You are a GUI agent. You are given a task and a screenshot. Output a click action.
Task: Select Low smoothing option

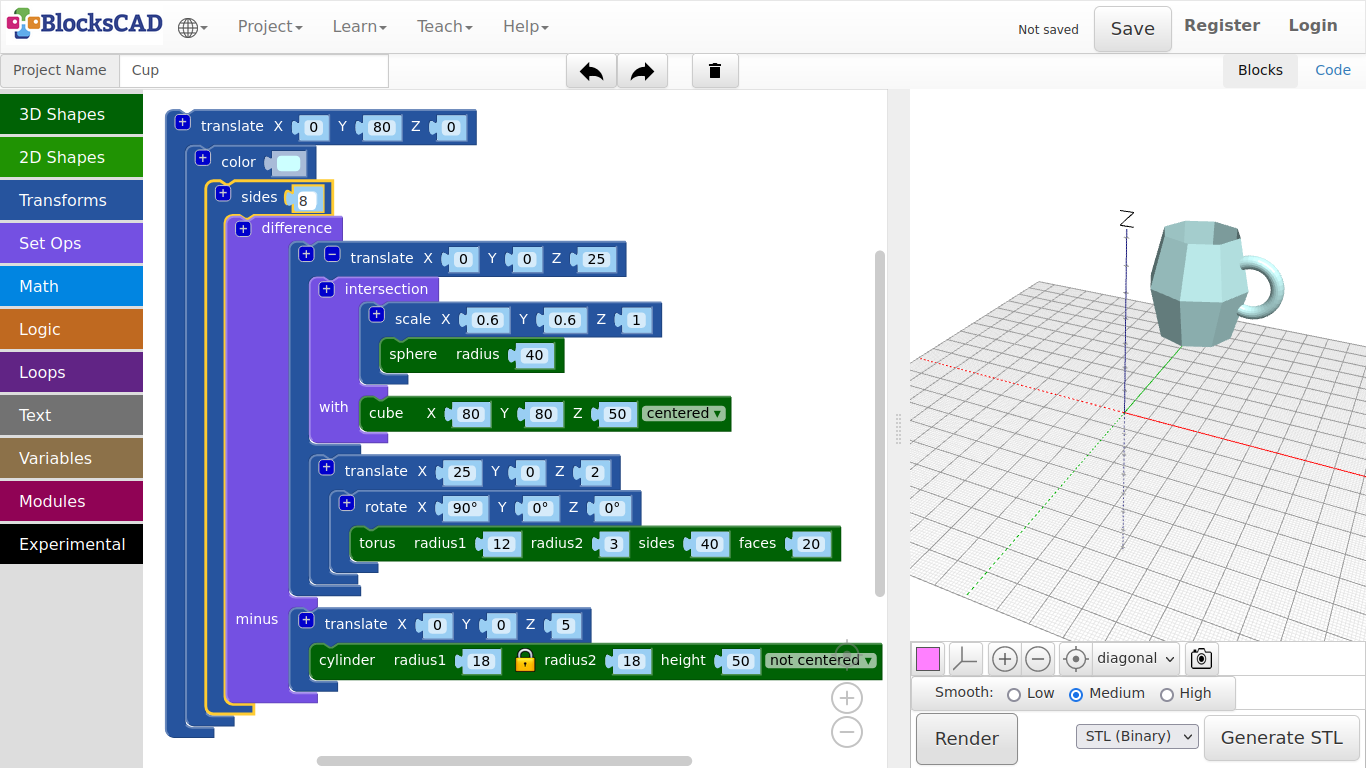pos(1014,694)
